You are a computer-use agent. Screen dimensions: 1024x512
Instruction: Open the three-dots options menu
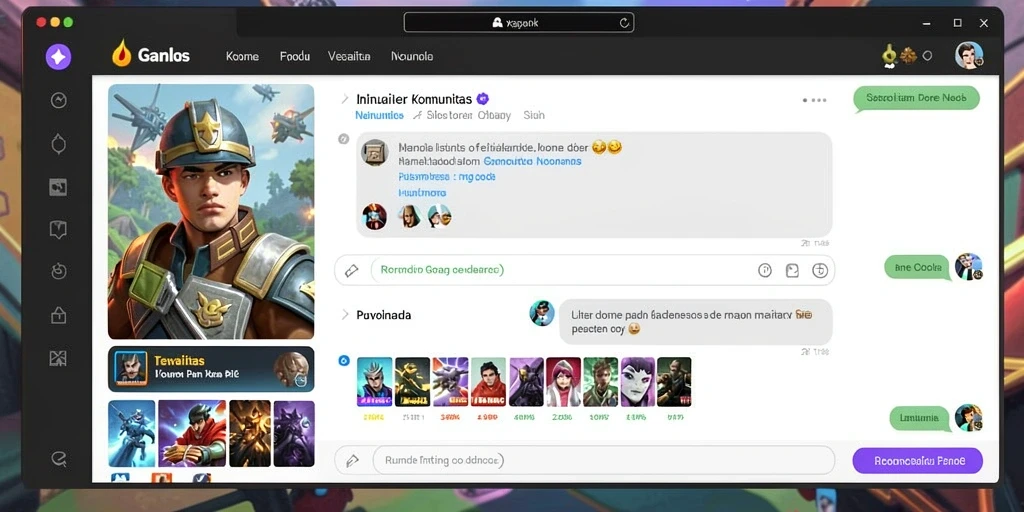tap(814, 101)
